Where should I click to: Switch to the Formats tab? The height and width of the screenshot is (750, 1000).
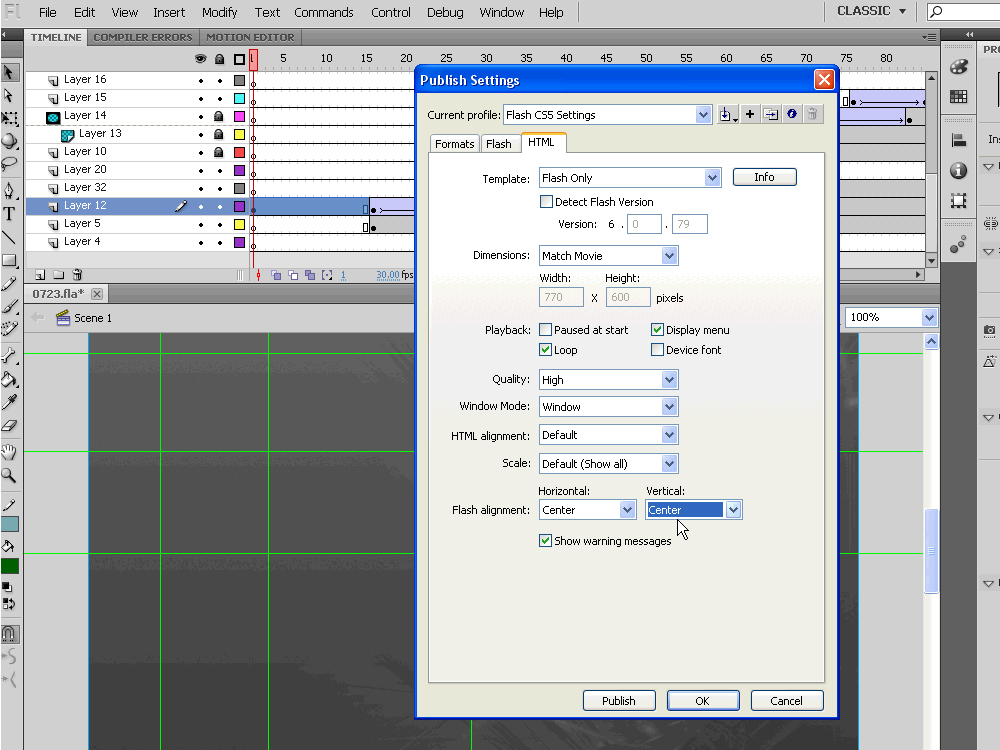[x=454, y=144]
